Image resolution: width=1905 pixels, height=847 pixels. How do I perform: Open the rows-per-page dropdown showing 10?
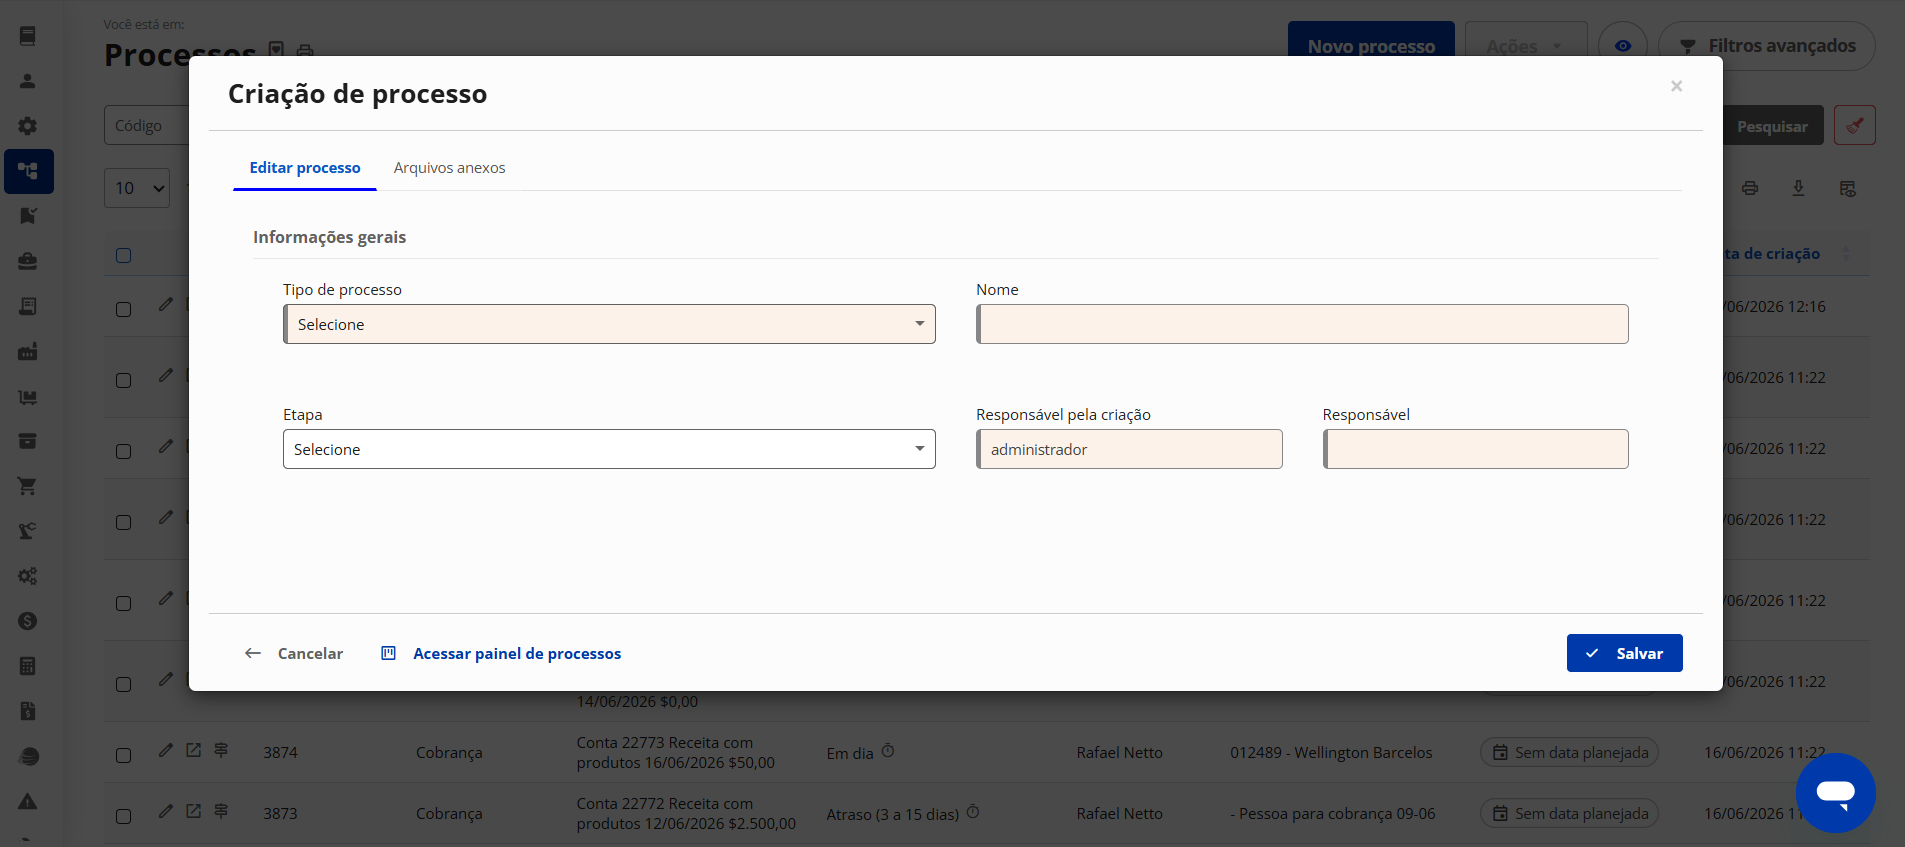137,188
